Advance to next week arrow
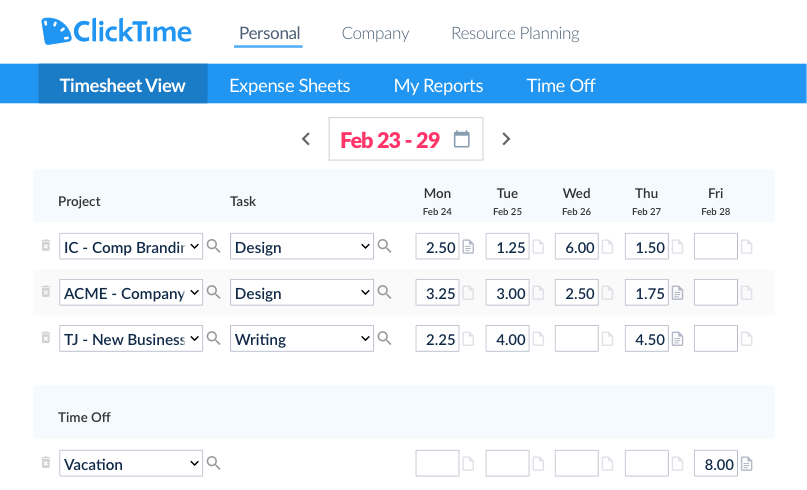807x490 pixels. coord(506,139)
